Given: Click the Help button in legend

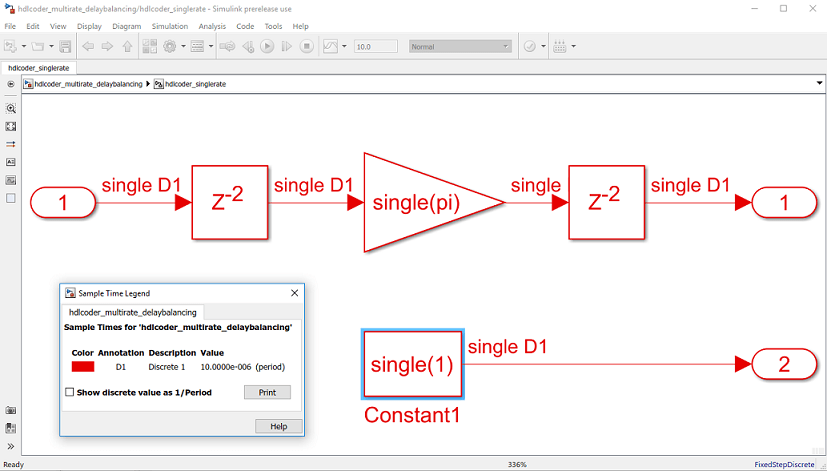Looking at the screenshot, I should (x=278, y=426).
